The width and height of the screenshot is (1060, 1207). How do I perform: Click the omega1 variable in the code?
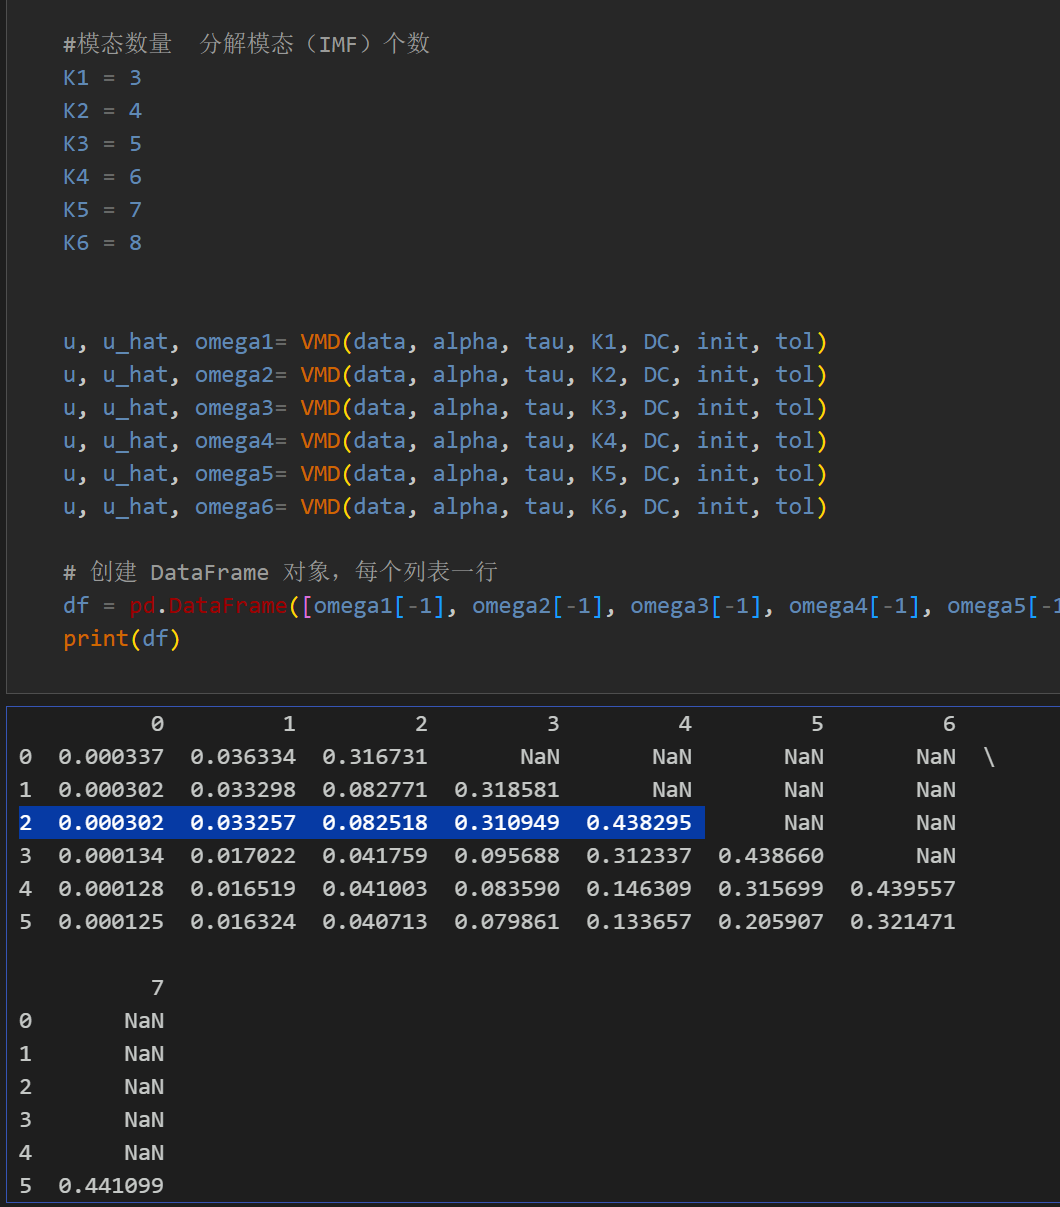(x=234, y=342)
